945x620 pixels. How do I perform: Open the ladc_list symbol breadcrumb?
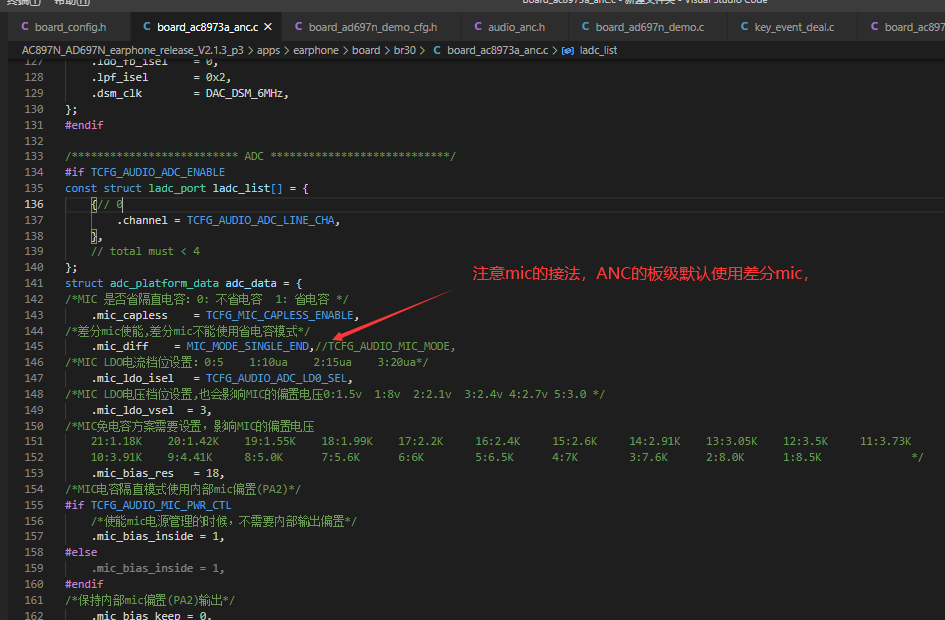click(x=598, y=50)
